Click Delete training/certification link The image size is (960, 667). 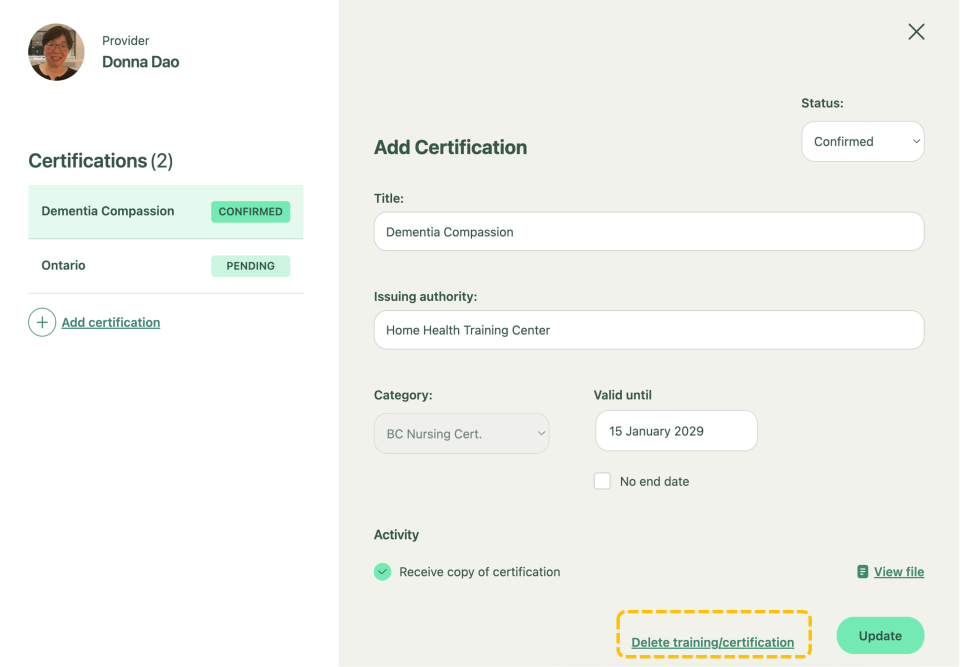[712, 642]
